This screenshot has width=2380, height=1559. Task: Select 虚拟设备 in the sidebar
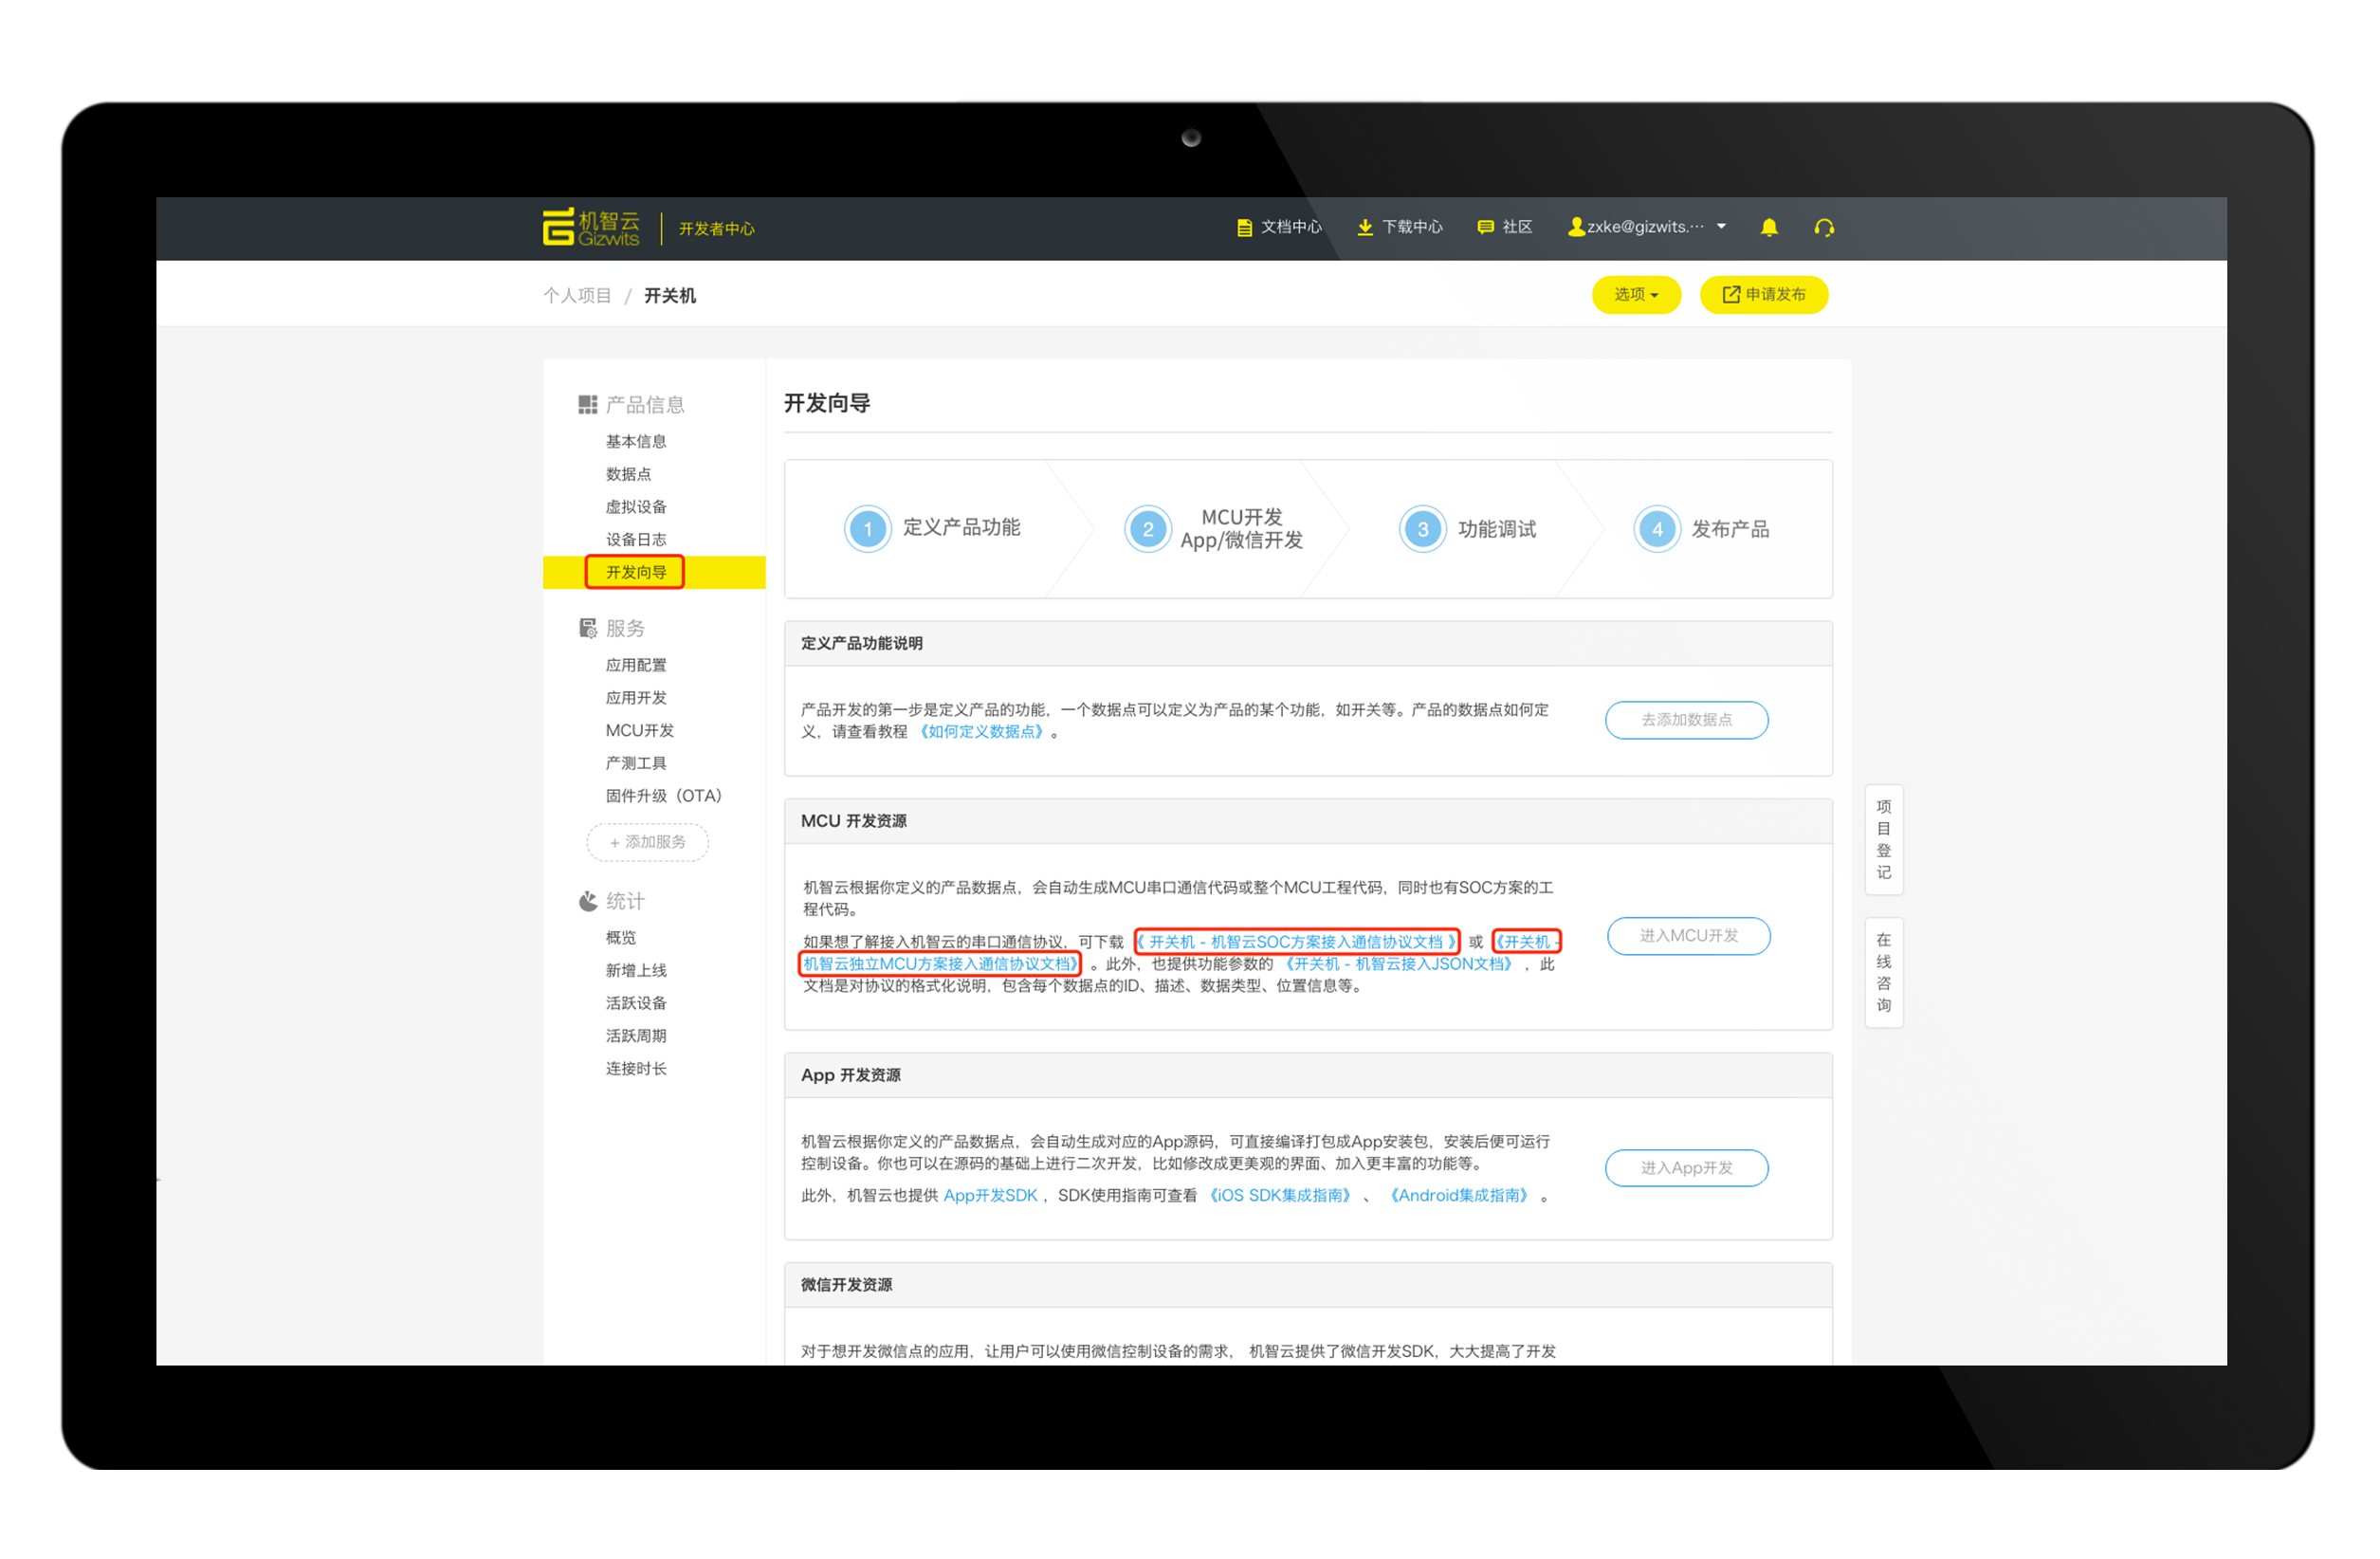(635, 507)
